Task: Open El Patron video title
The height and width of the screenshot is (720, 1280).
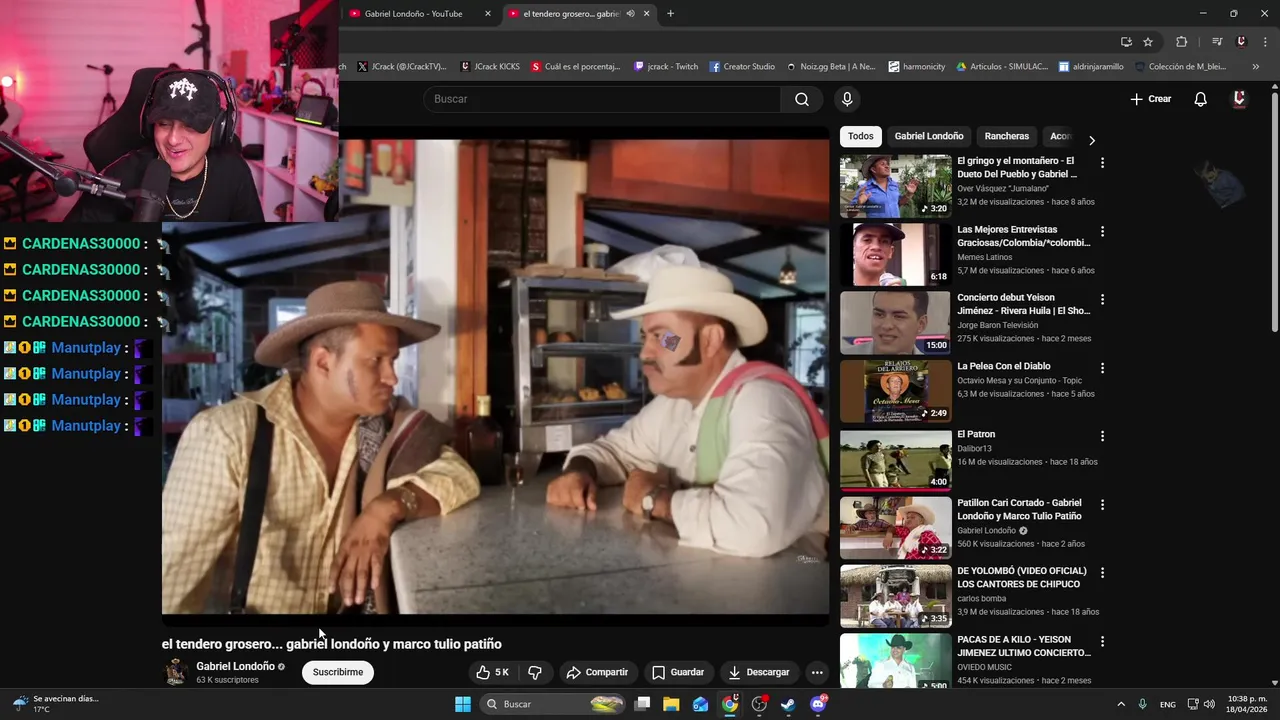Action: coord(976,434)
